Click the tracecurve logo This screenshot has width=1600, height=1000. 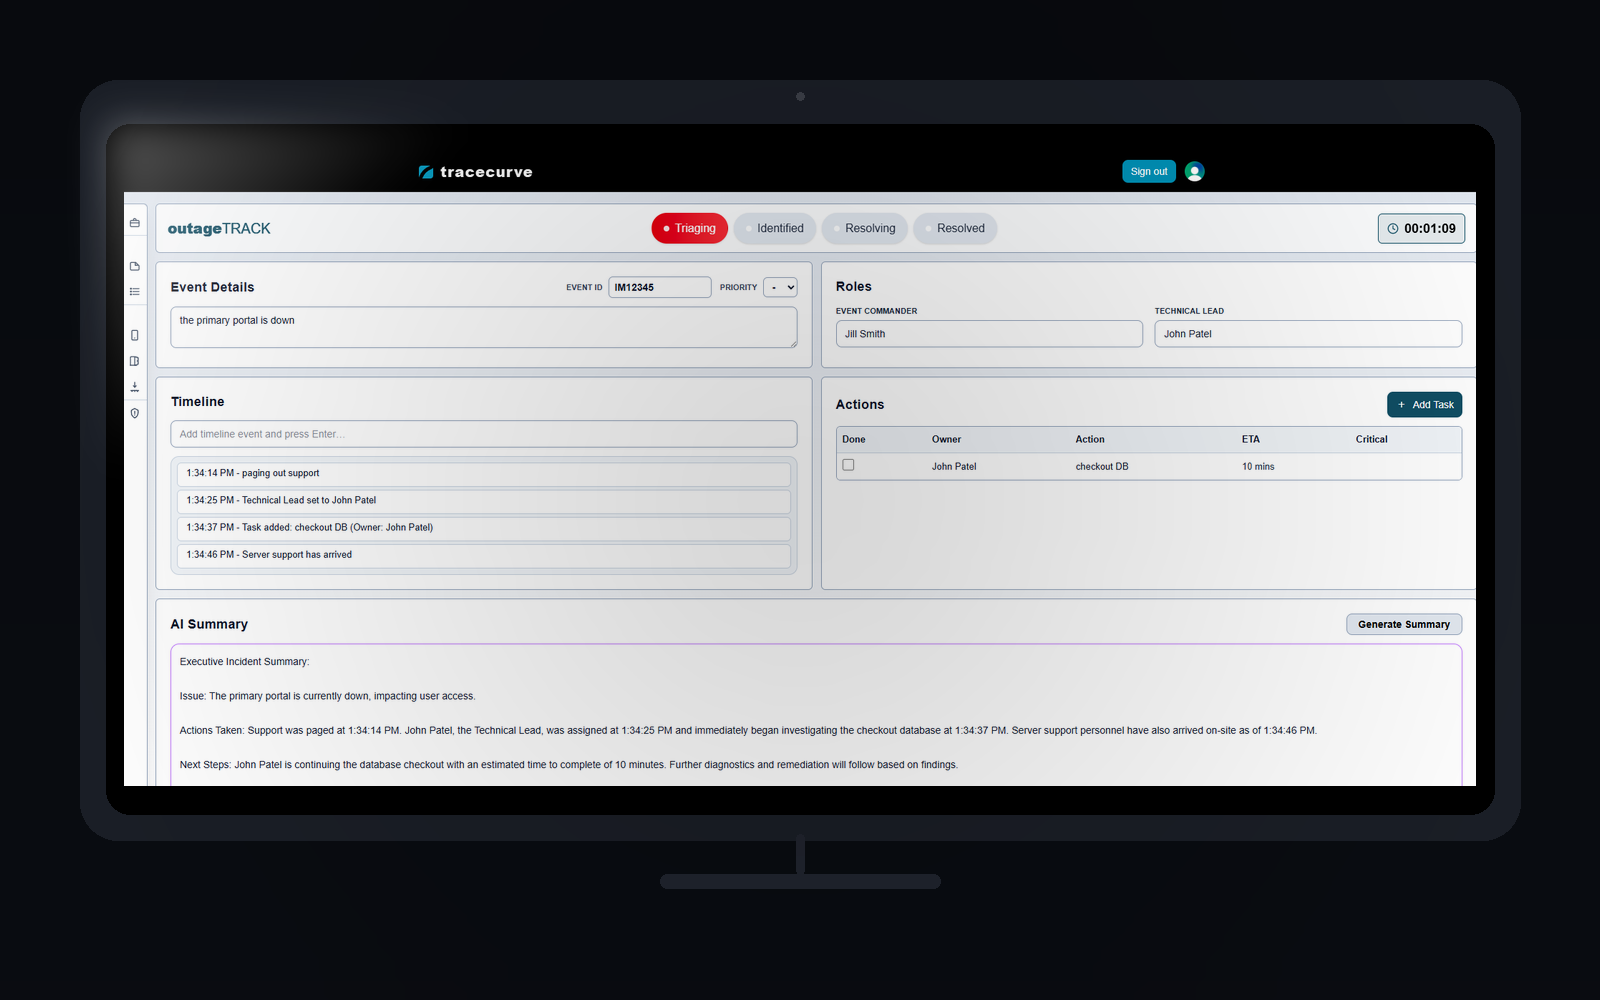(475, 172)
